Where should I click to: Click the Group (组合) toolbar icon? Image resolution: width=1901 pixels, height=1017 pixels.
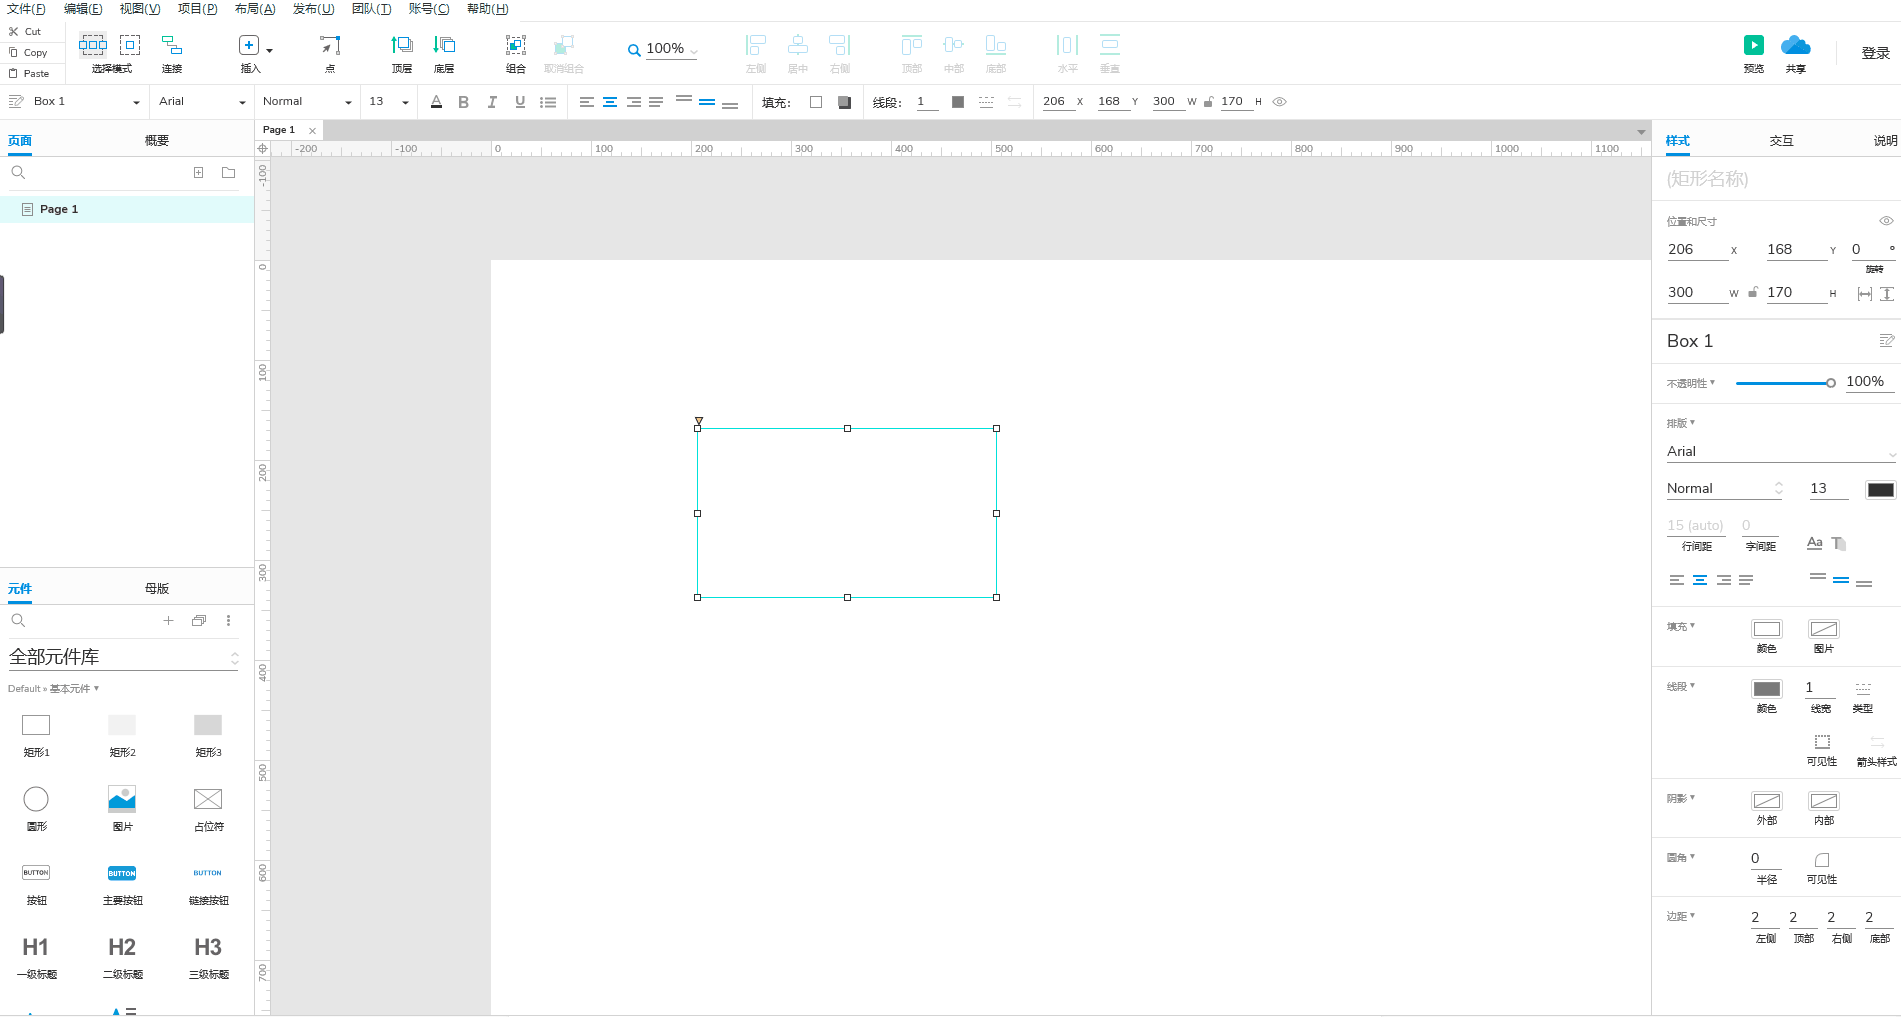tap(515, 46)
